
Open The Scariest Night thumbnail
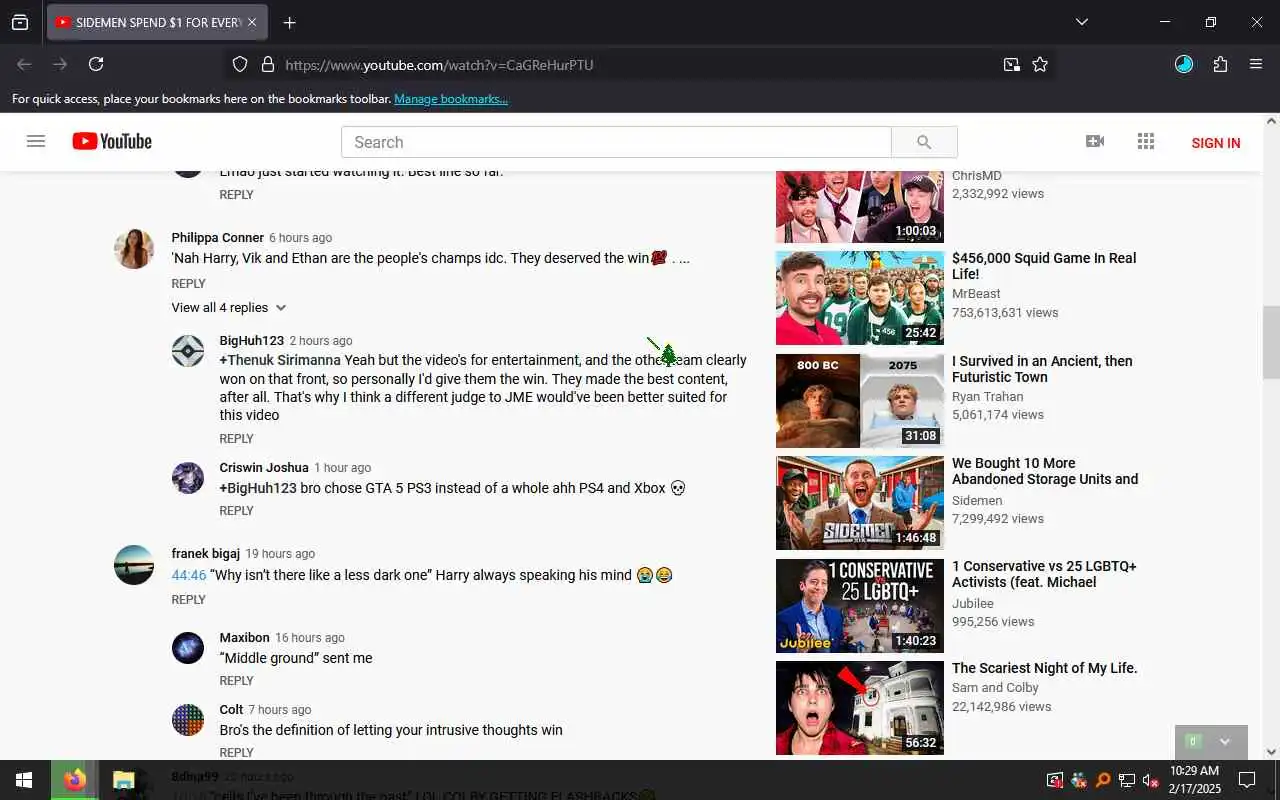(860, 708)
